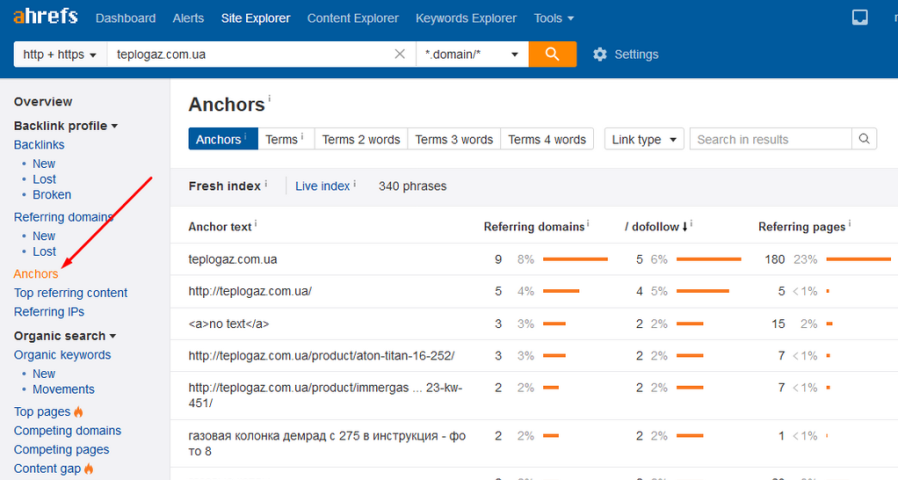Image resolution: width=898 pixels, height=480 pixels.
Task: Open the Tools menu dropdown
Action: 553,18
